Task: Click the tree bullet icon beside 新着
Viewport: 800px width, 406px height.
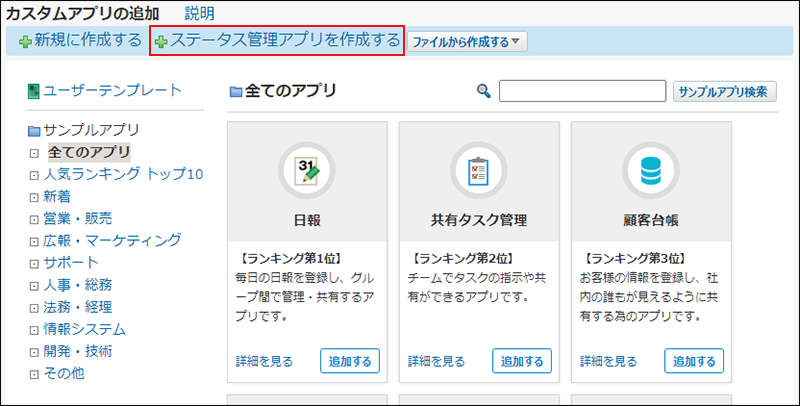Action: click(34, 197)
